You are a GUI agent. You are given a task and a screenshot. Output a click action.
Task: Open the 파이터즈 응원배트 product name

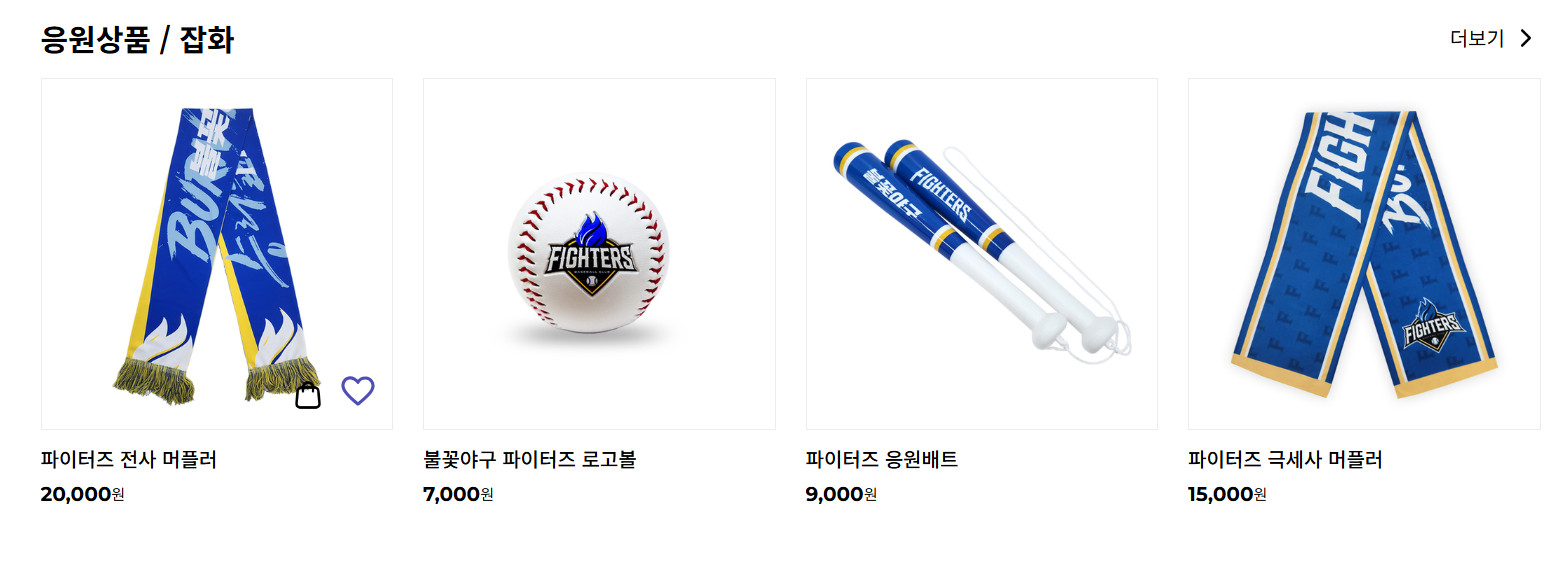click(x=882, y=460)
